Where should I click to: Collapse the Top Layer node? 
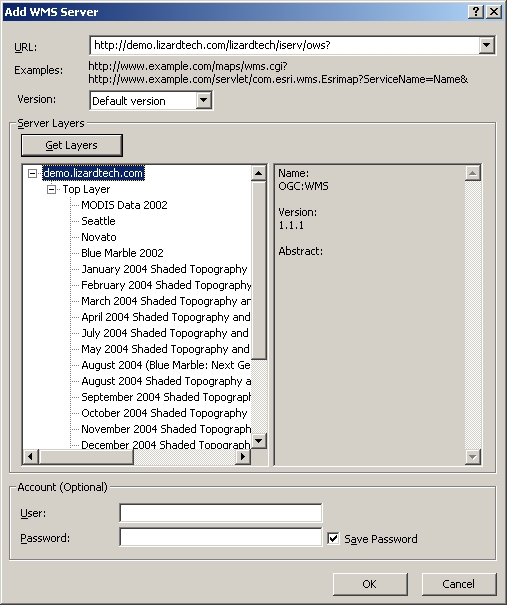pyautogui.click(x=51, y=189)
